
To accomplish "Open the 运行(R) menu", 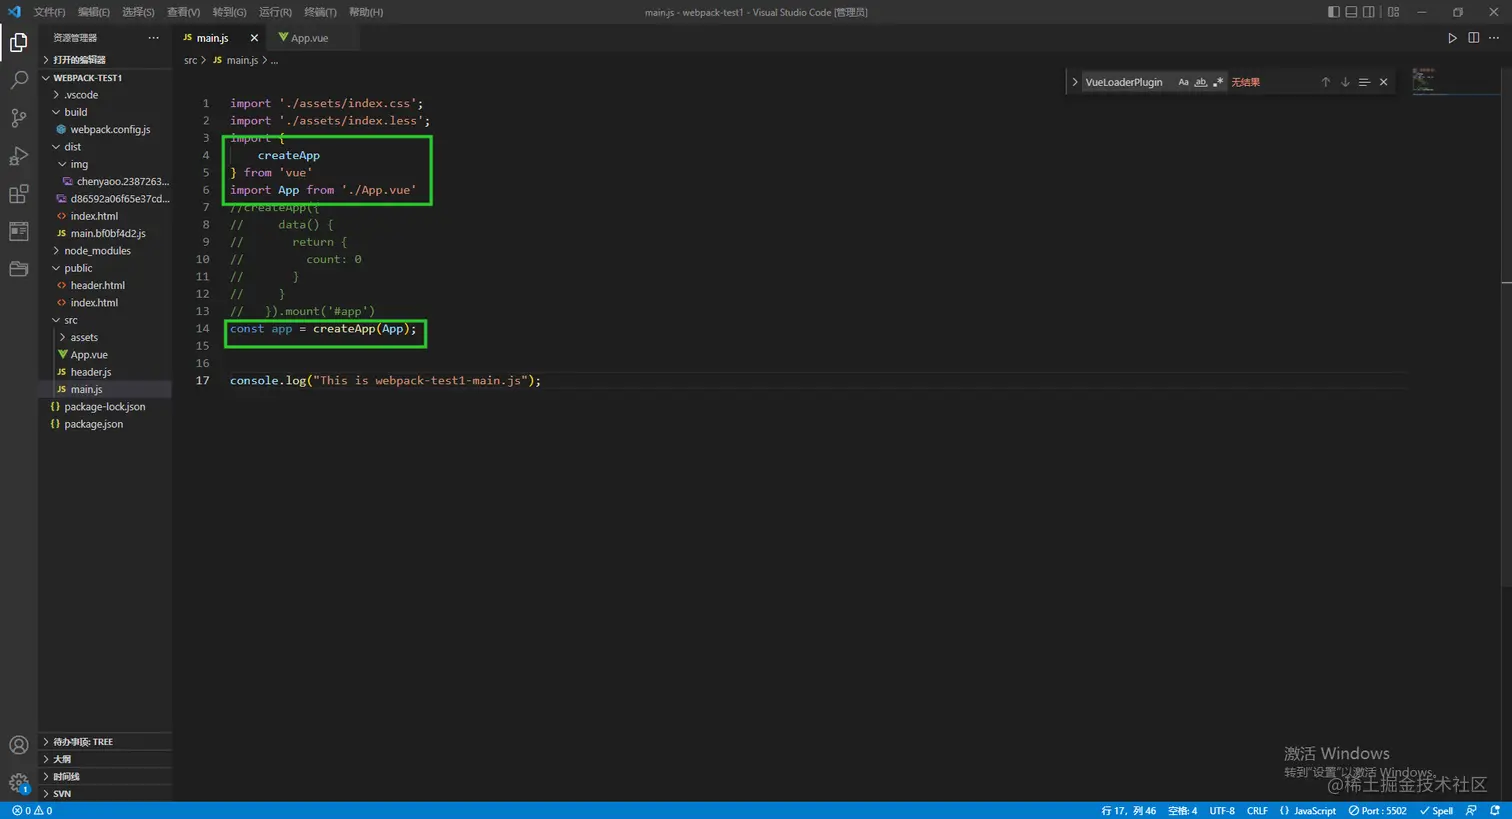I will [275, 12].
